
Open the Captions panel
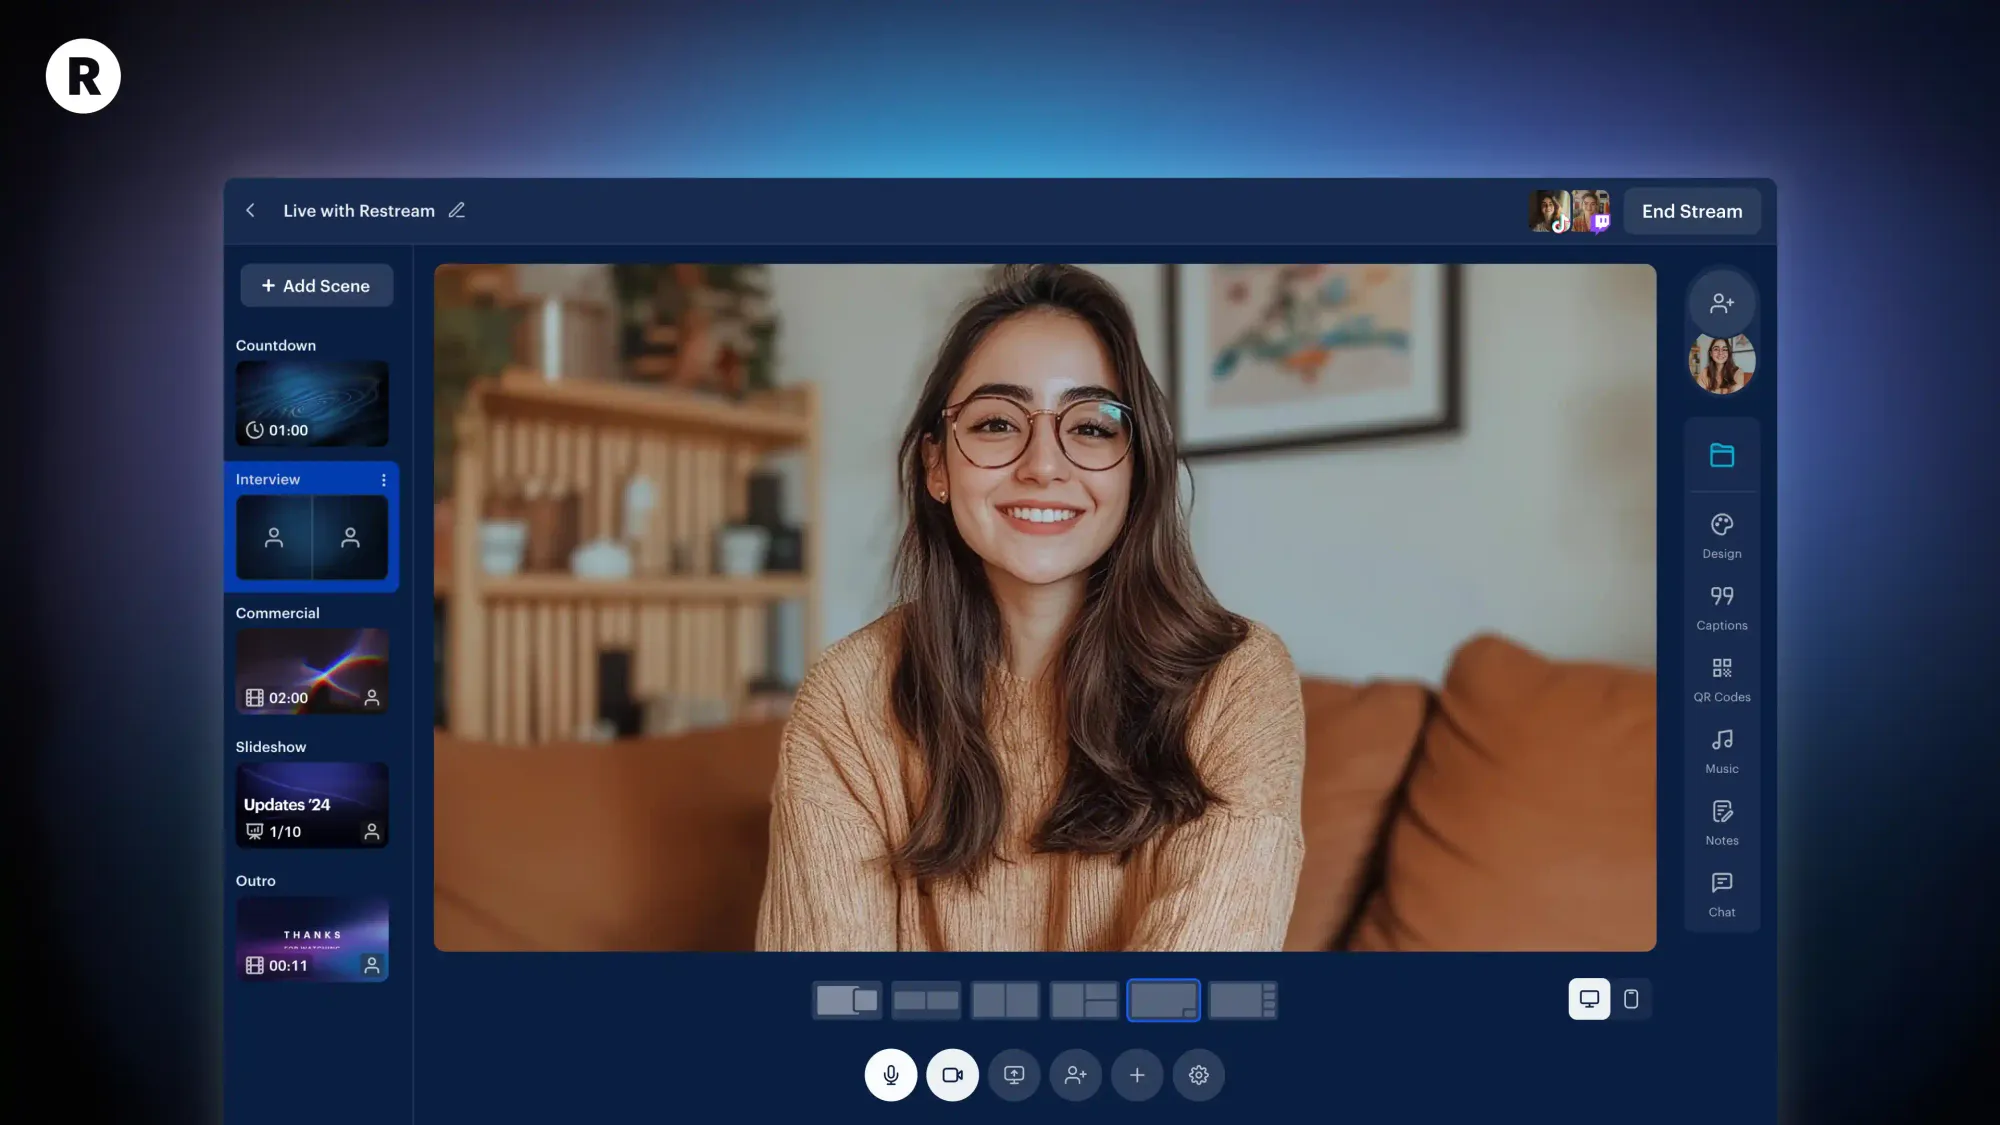1721,607
